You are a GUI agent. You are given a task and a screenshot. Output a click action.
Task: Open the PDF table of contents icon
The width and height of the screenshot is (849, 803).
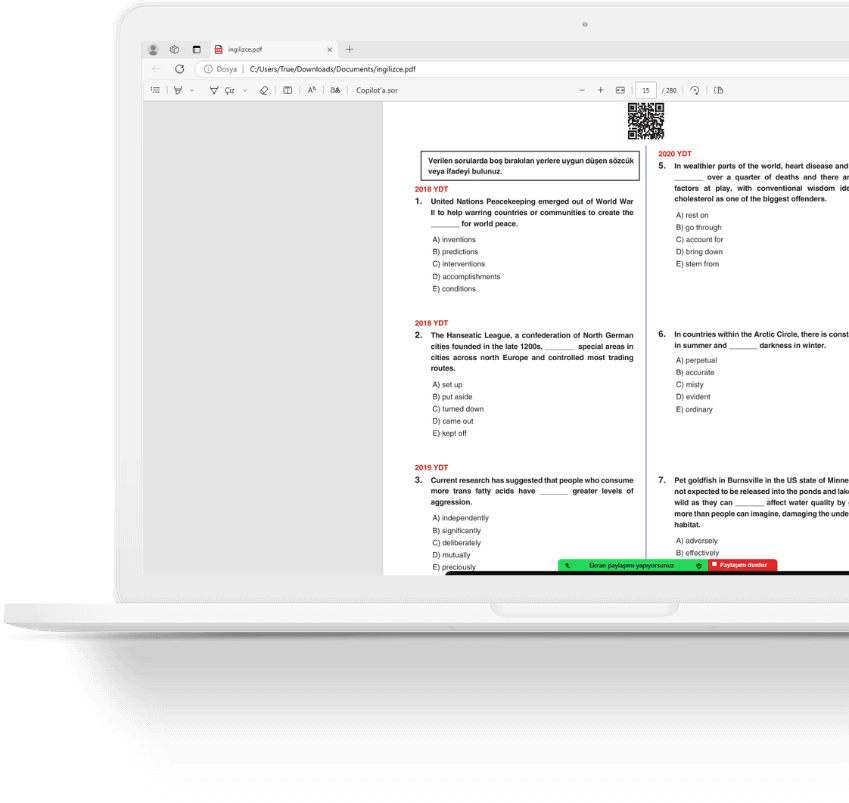tap(155, 90)
